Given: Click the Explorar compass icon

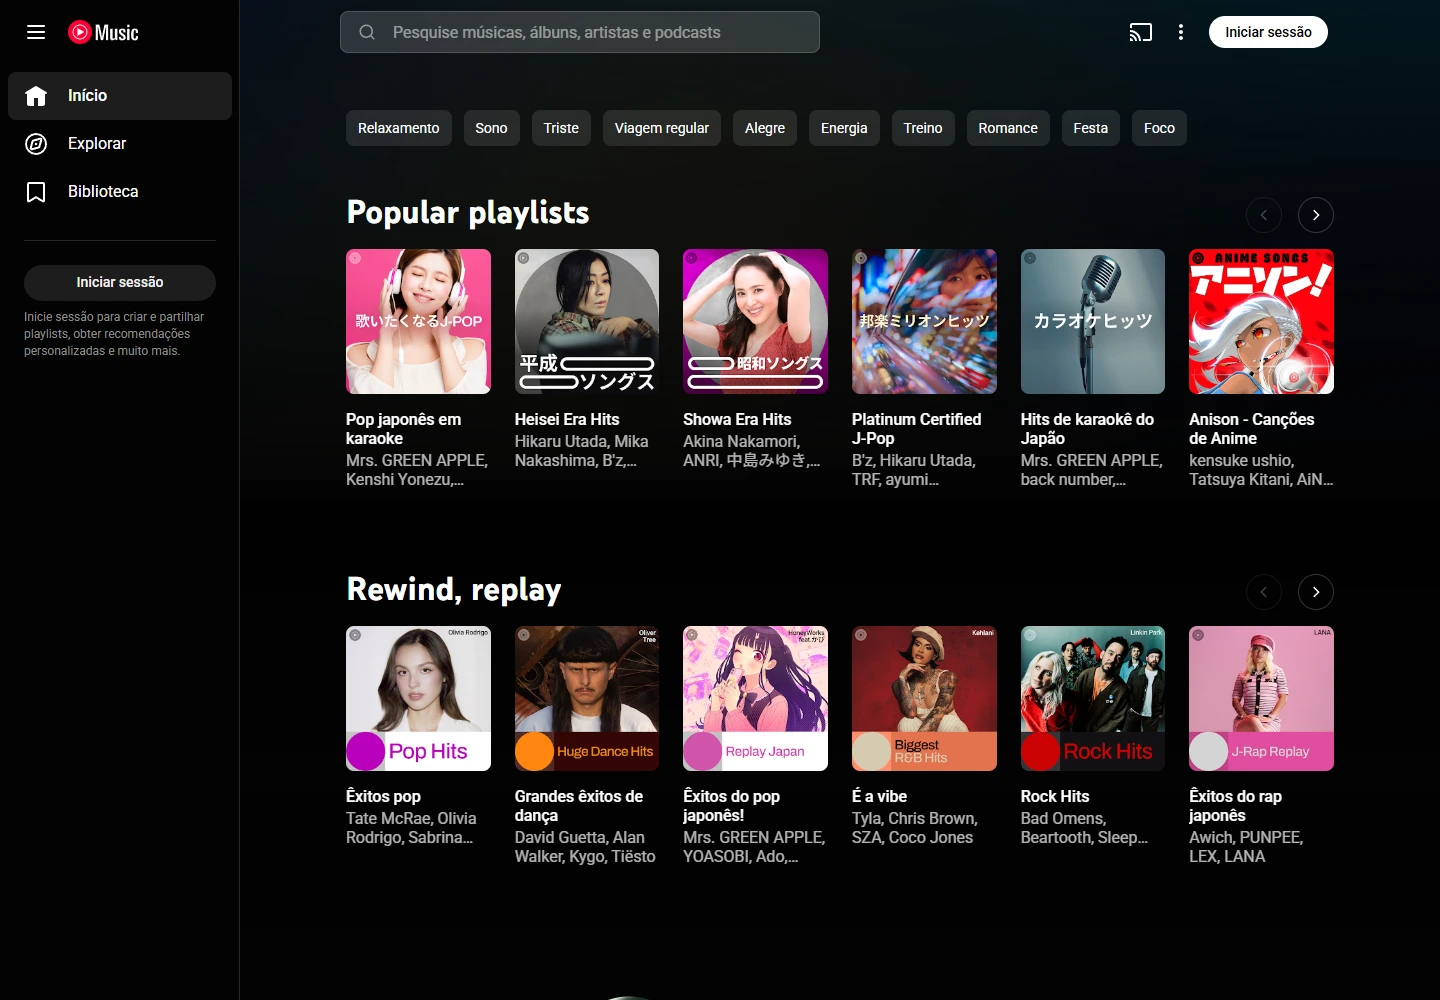Looking at the screenshot, I should [x=36, y=144].
